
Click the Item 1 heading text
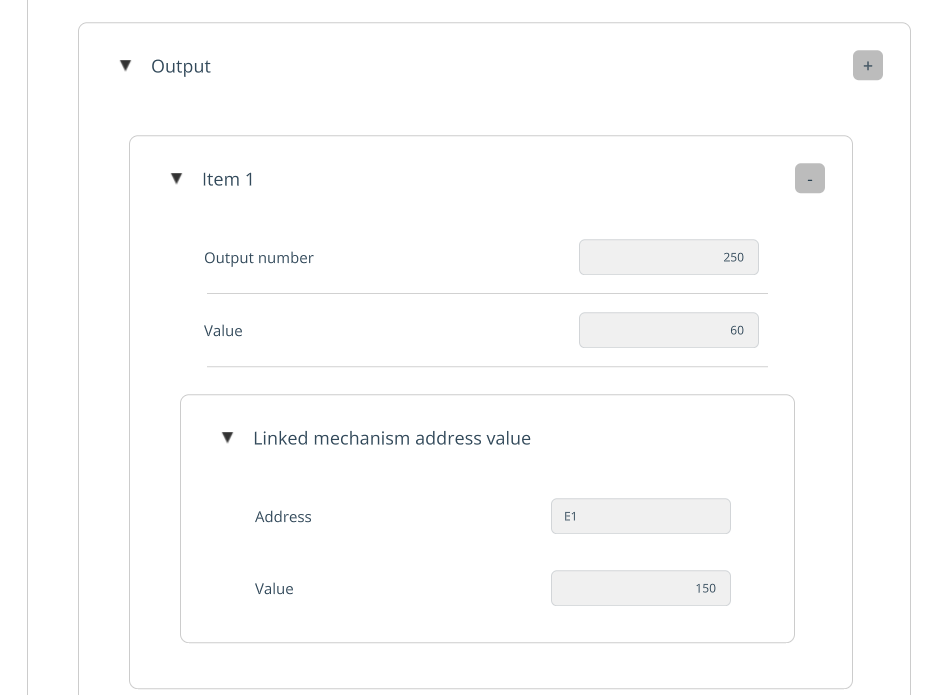click(228, 179)
